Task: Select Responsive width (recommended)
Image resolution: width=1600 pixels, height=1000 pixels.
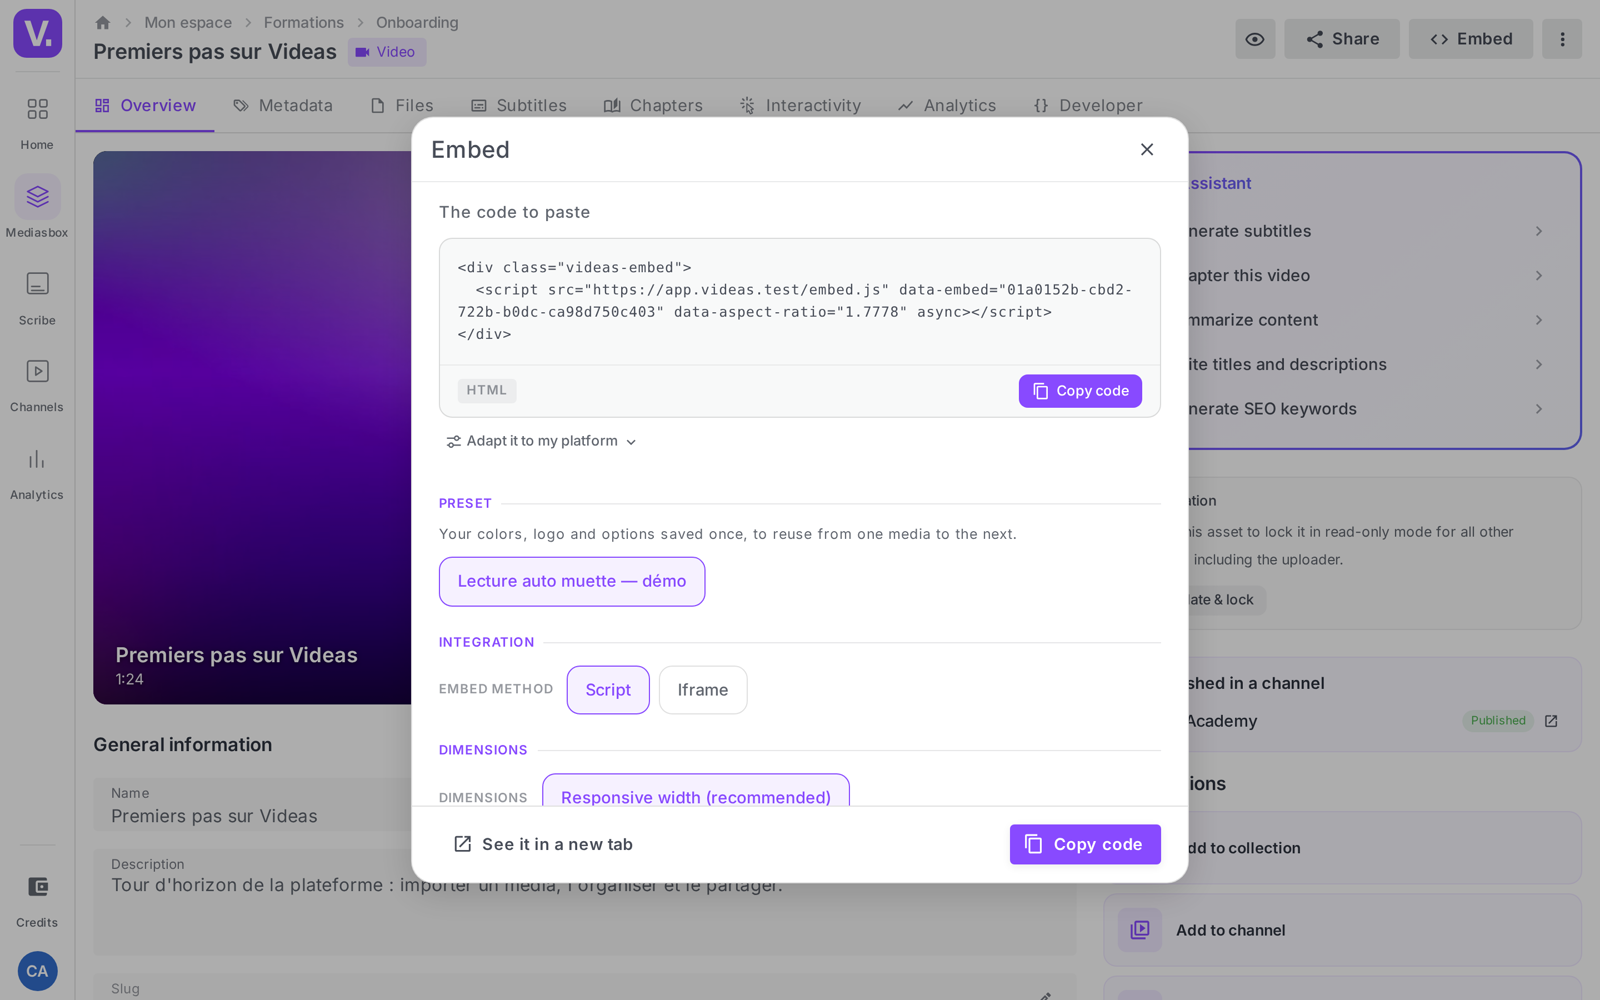Action: [696, 790]
